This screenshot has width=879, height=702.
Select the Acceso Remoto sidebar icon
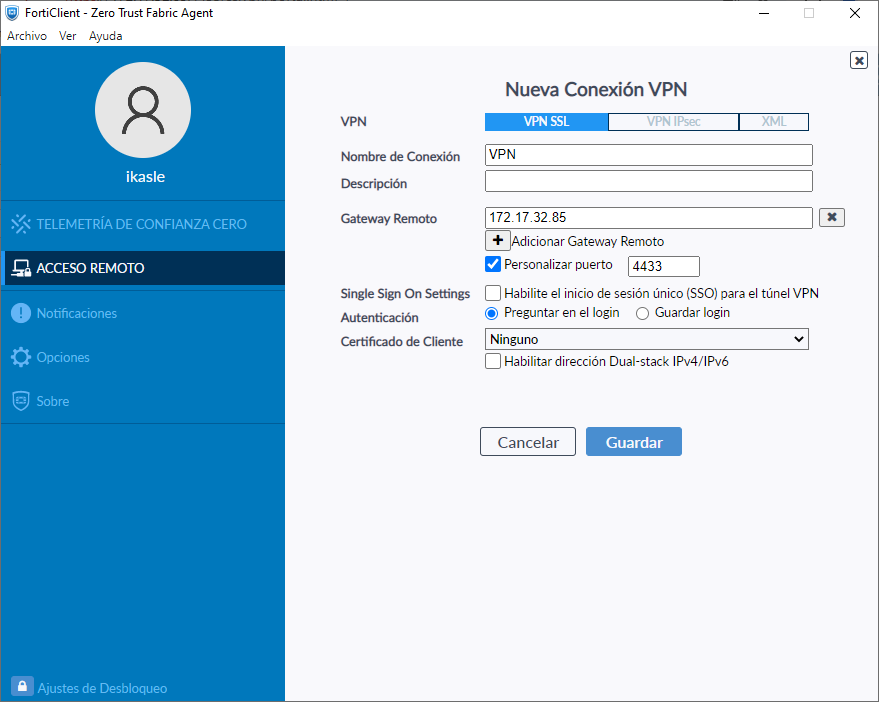(x=21, y=268)
